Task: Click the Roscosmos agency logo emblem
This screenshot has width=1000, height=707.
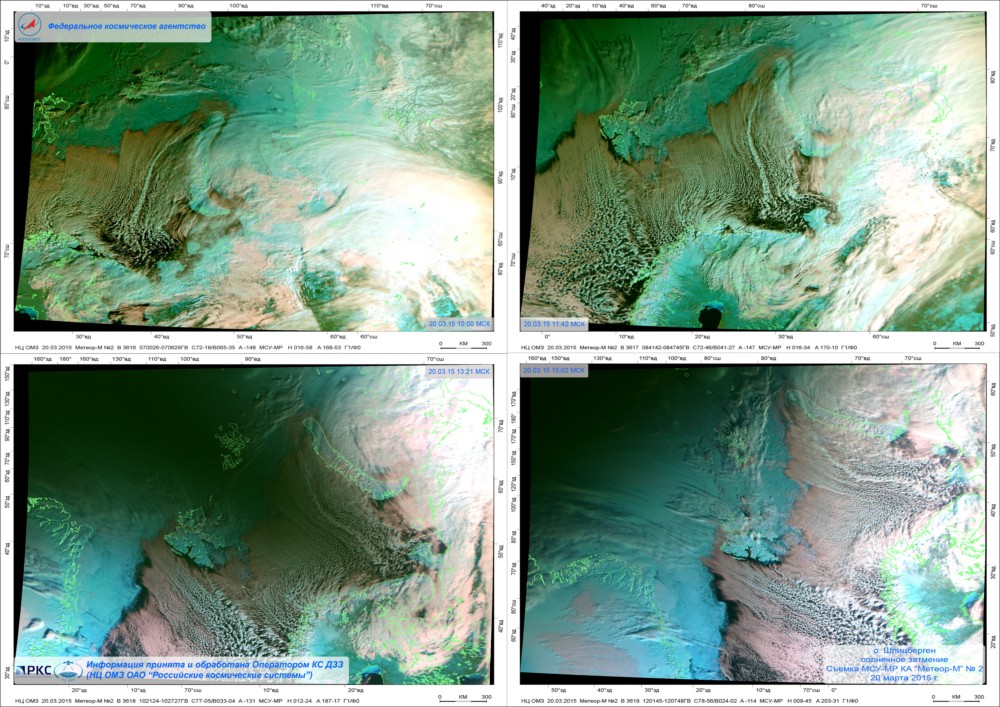Action: coord(29,27)
